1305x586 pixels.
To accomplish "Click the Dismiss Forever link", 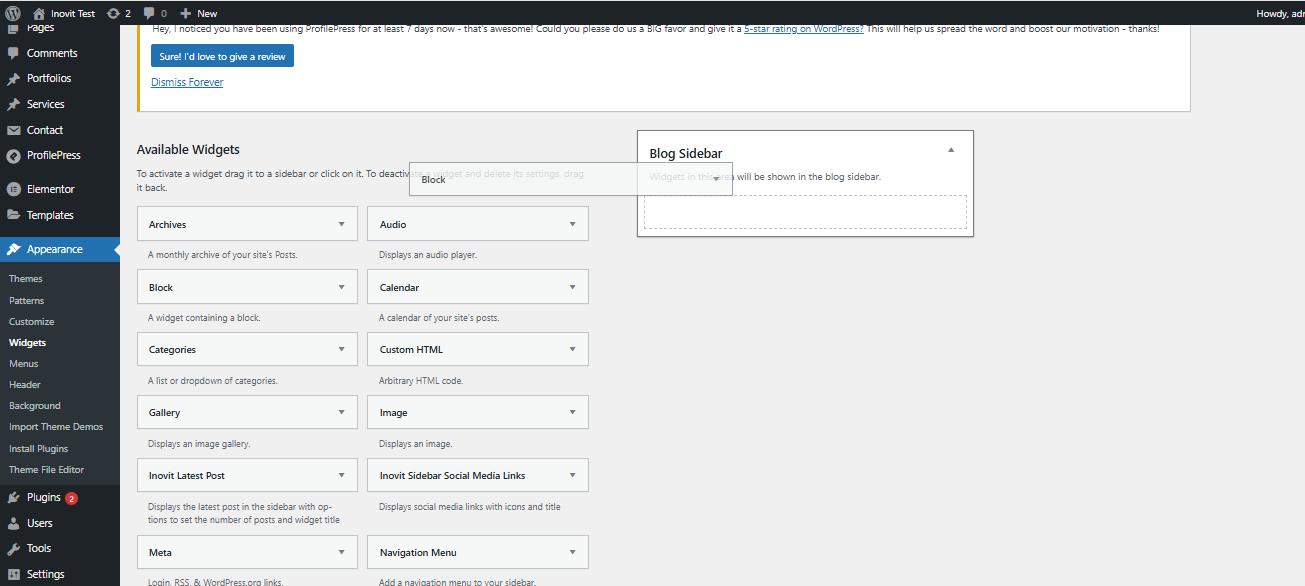I will coord(187,82).
